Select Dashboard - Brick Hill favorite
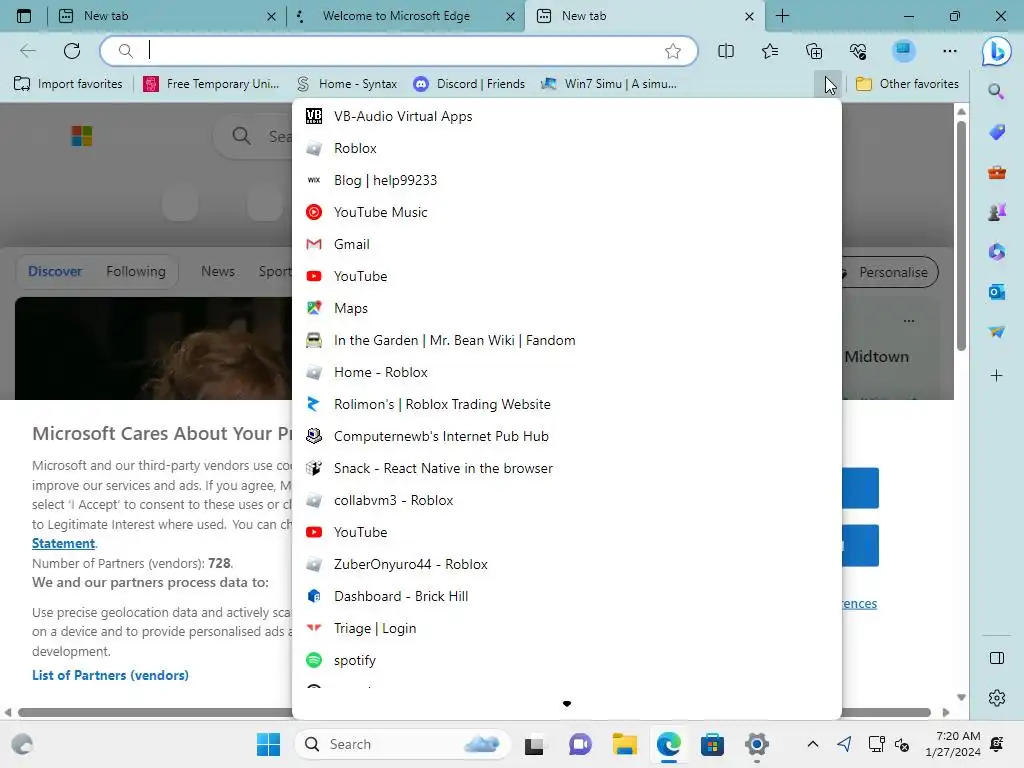This screenshot has height=768, width=1024. click(567, 596)
